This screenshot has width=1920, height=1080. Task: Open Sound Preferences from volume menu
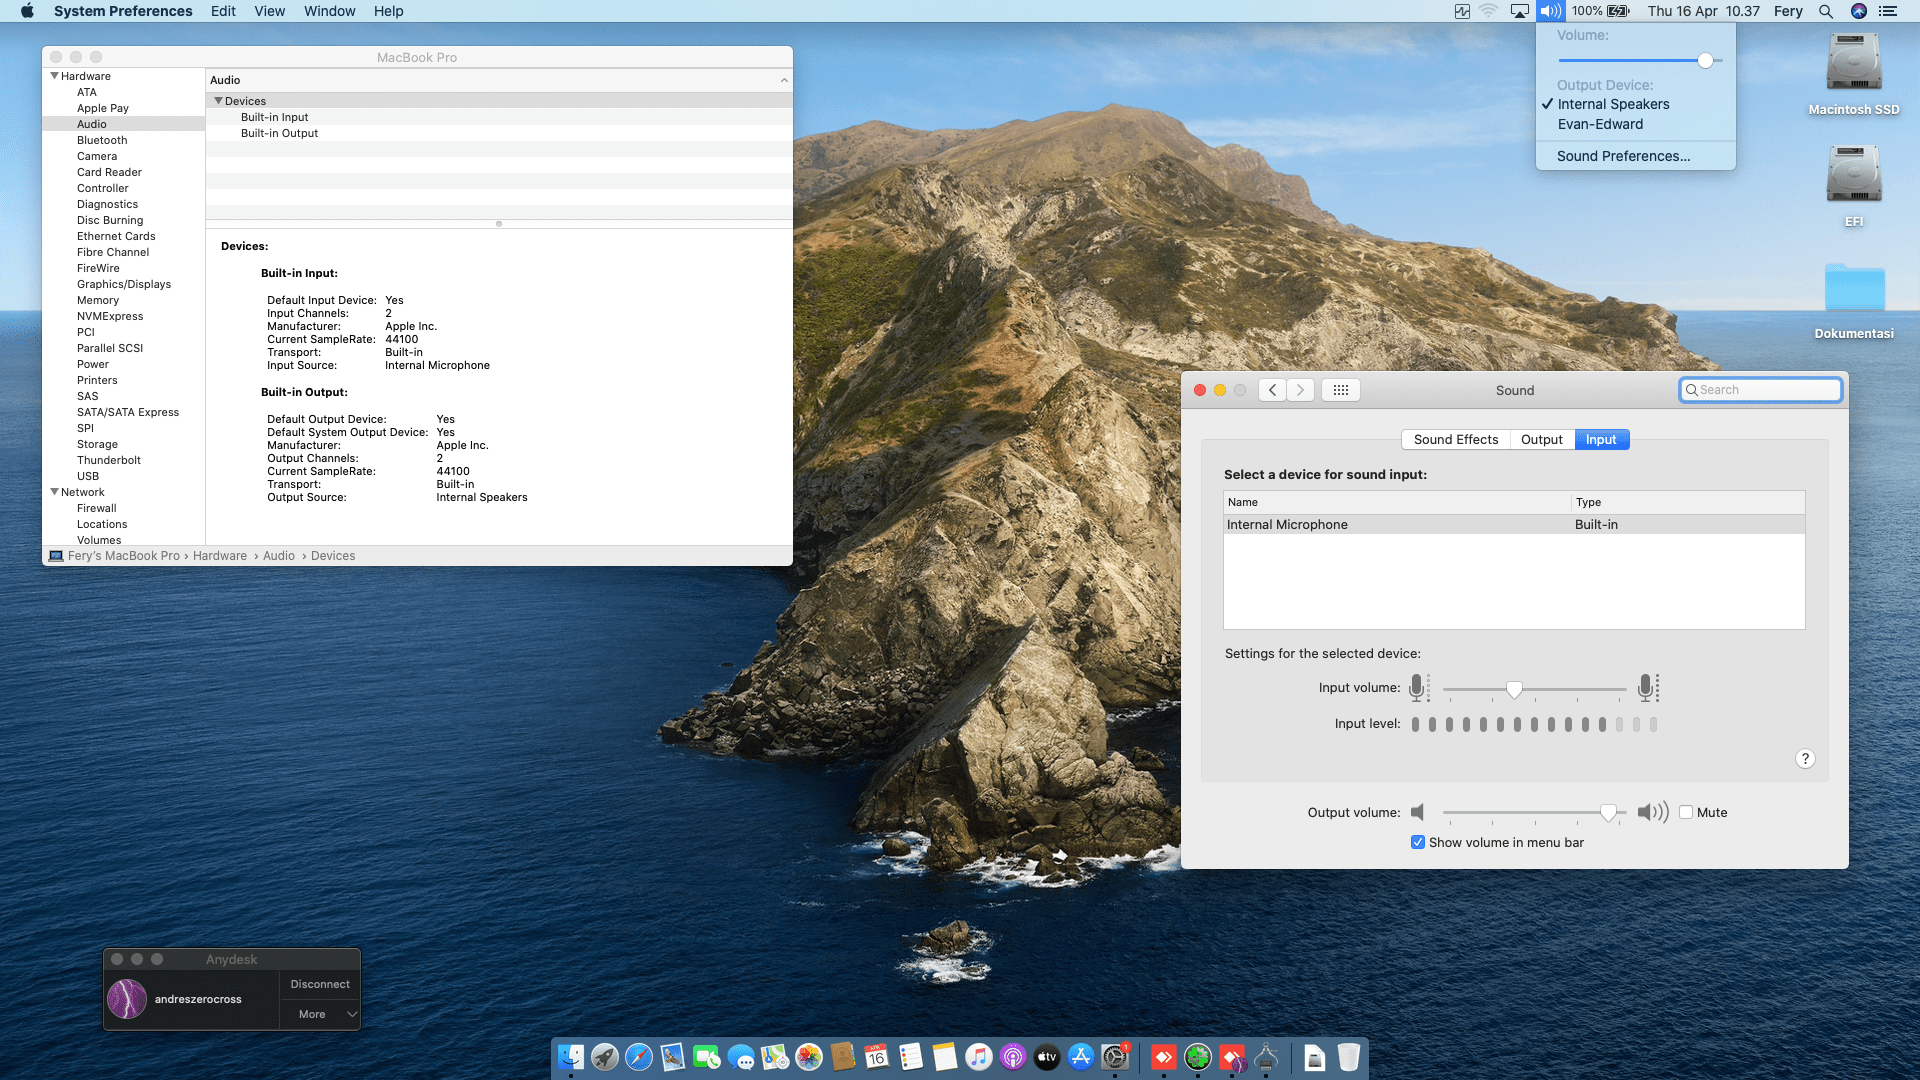1622,156
